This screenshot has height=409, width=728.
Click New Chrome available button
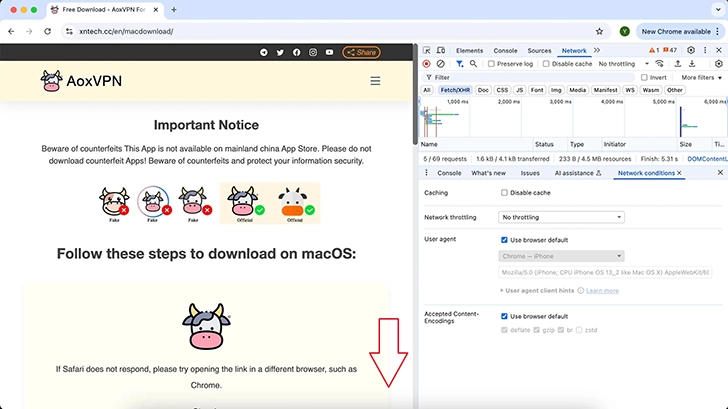[681, 32]
